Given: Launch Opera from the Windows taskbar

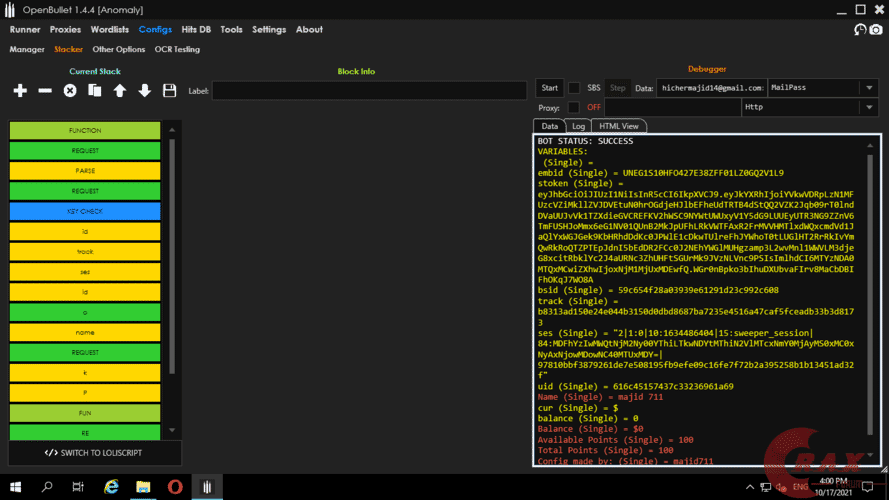Looking at the screenshot, I should pyautogui.click(x=174, y=487).
